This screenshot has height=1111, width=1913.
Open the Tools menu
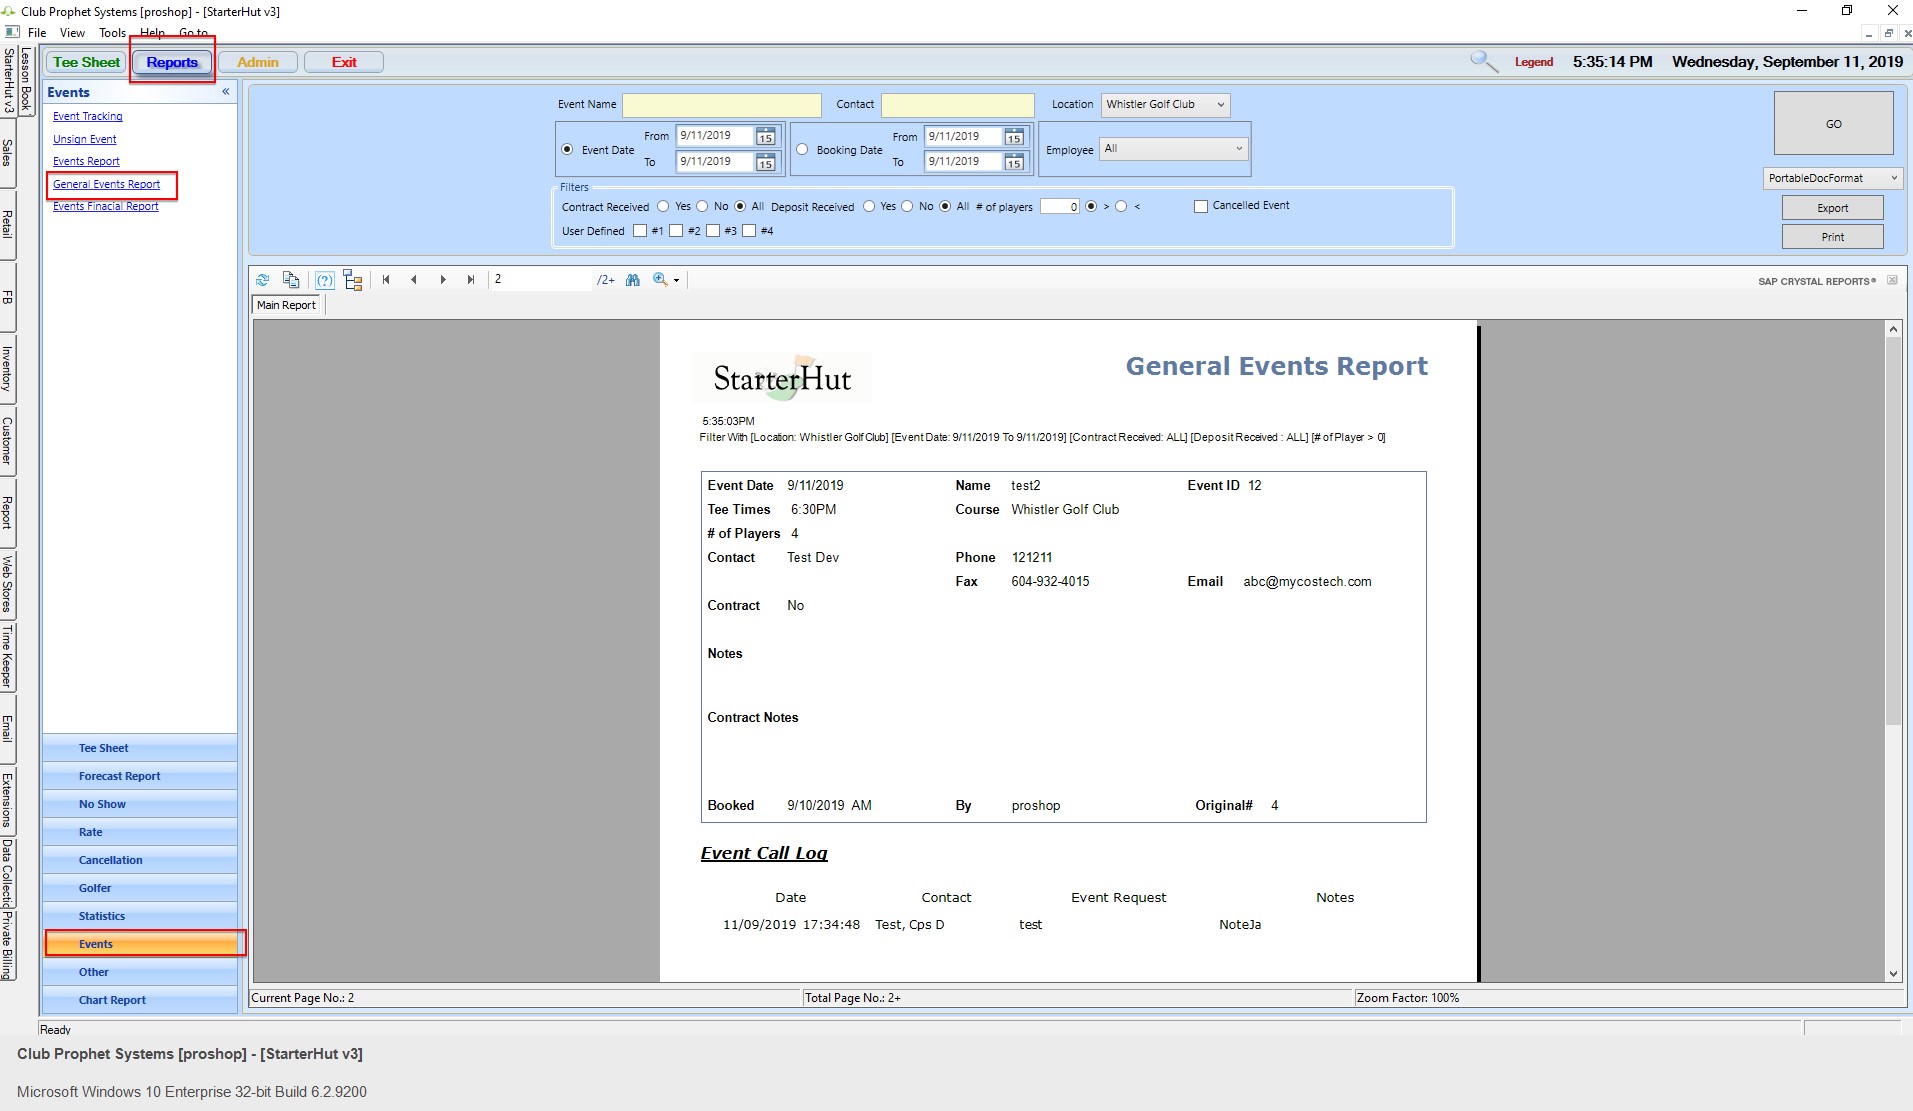pyautogui.click(x=112, y=33)
